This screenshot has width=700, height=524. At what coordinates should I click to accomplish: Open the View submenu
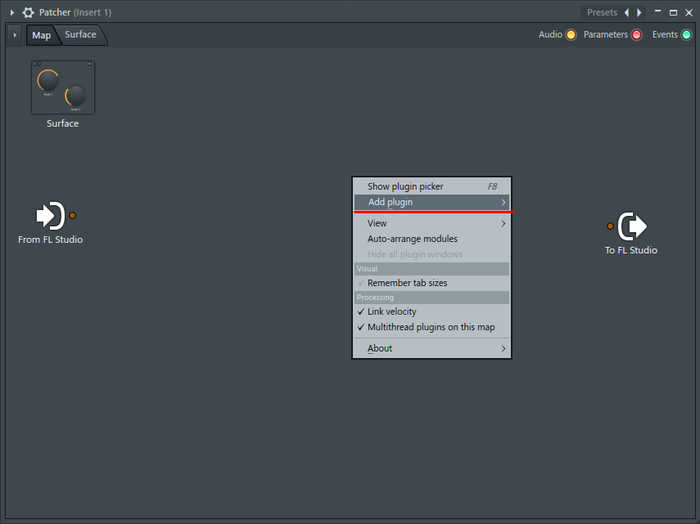(432, 223)
